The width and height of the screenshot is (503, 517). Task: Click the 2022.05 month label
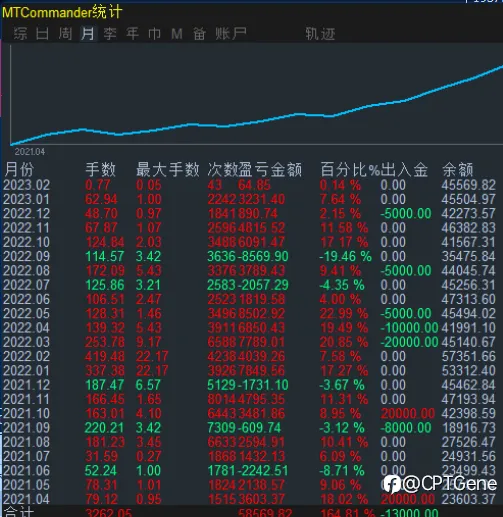point(26,314)
